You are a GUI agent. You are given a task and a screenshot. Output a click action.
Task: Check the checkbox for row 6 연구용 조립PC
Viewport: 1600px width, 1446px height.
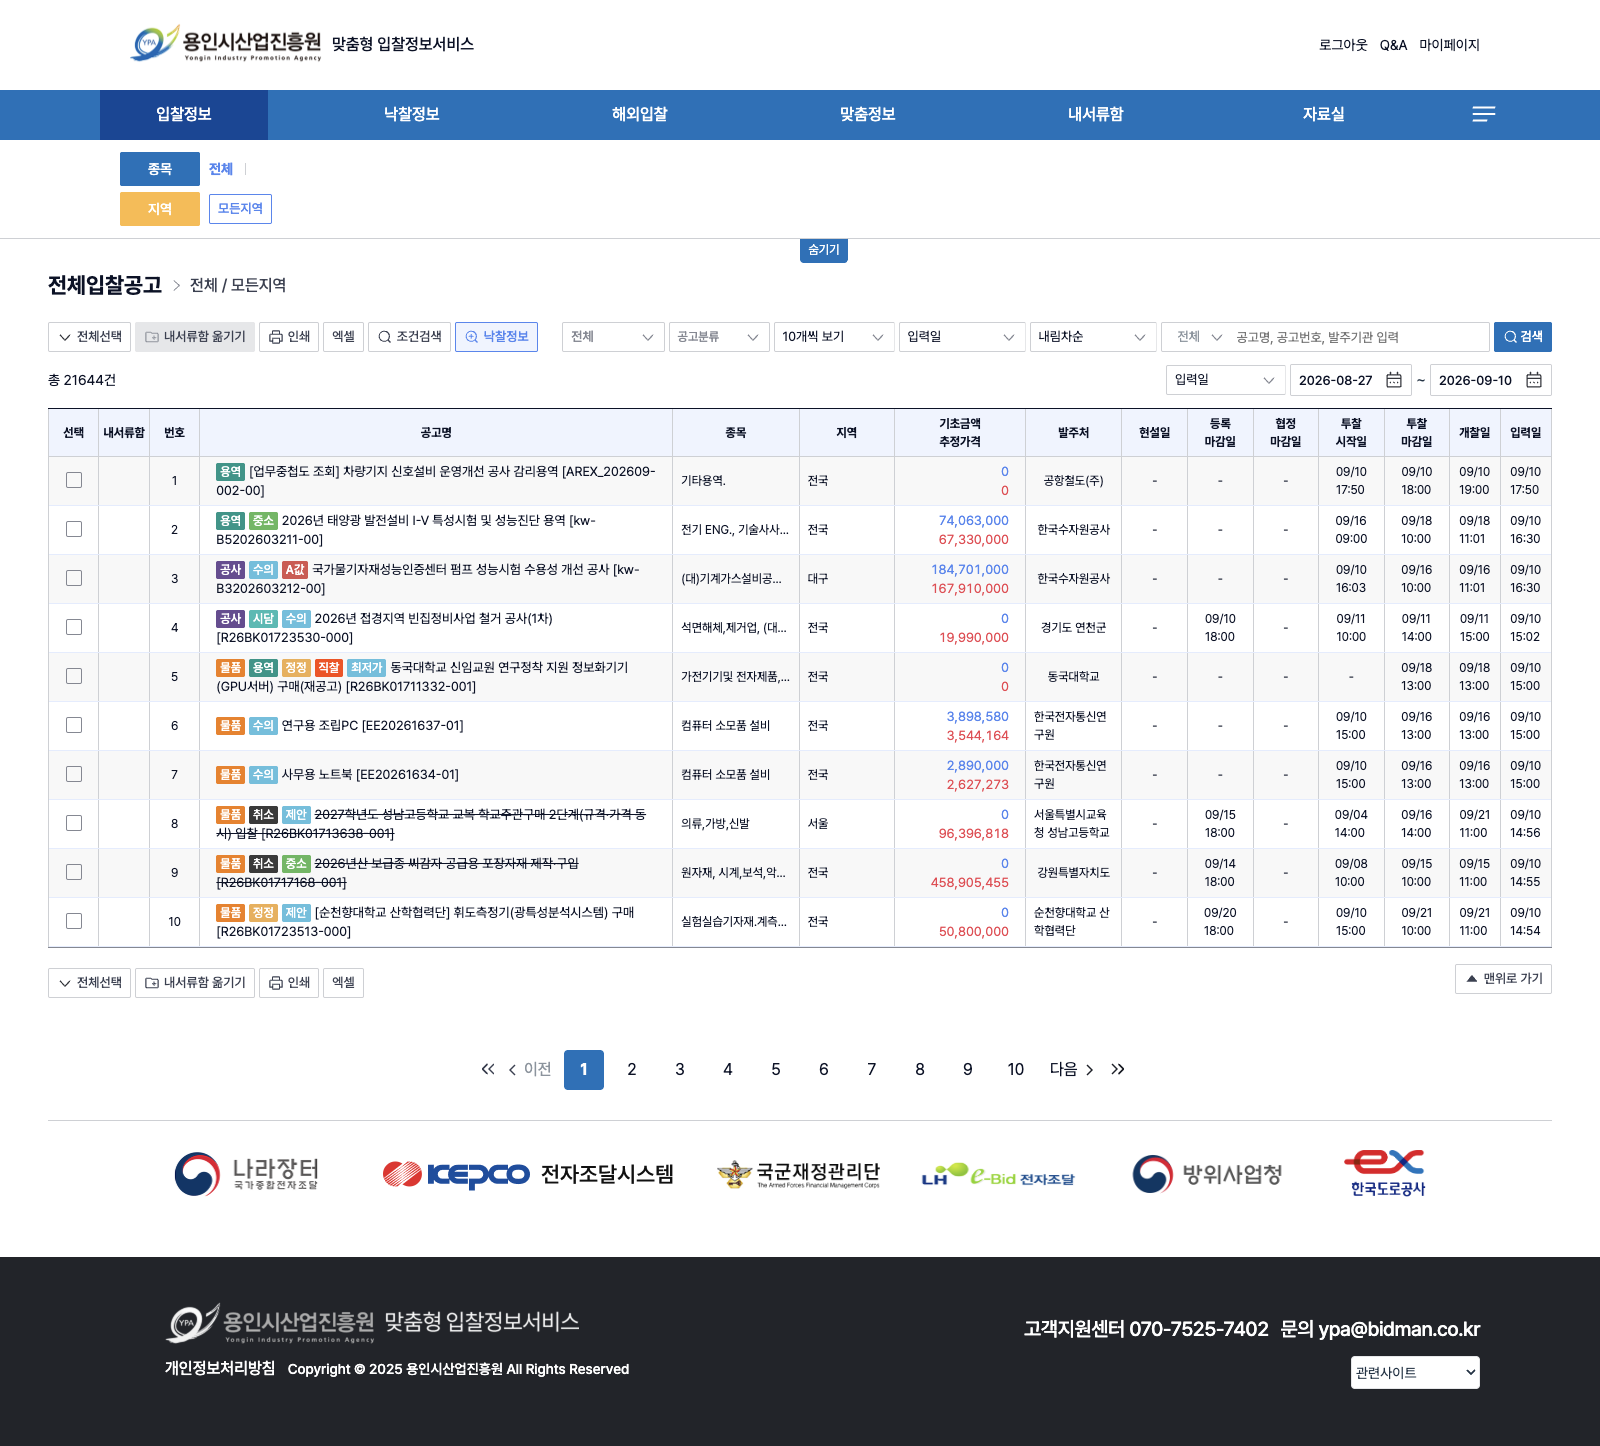74,725
